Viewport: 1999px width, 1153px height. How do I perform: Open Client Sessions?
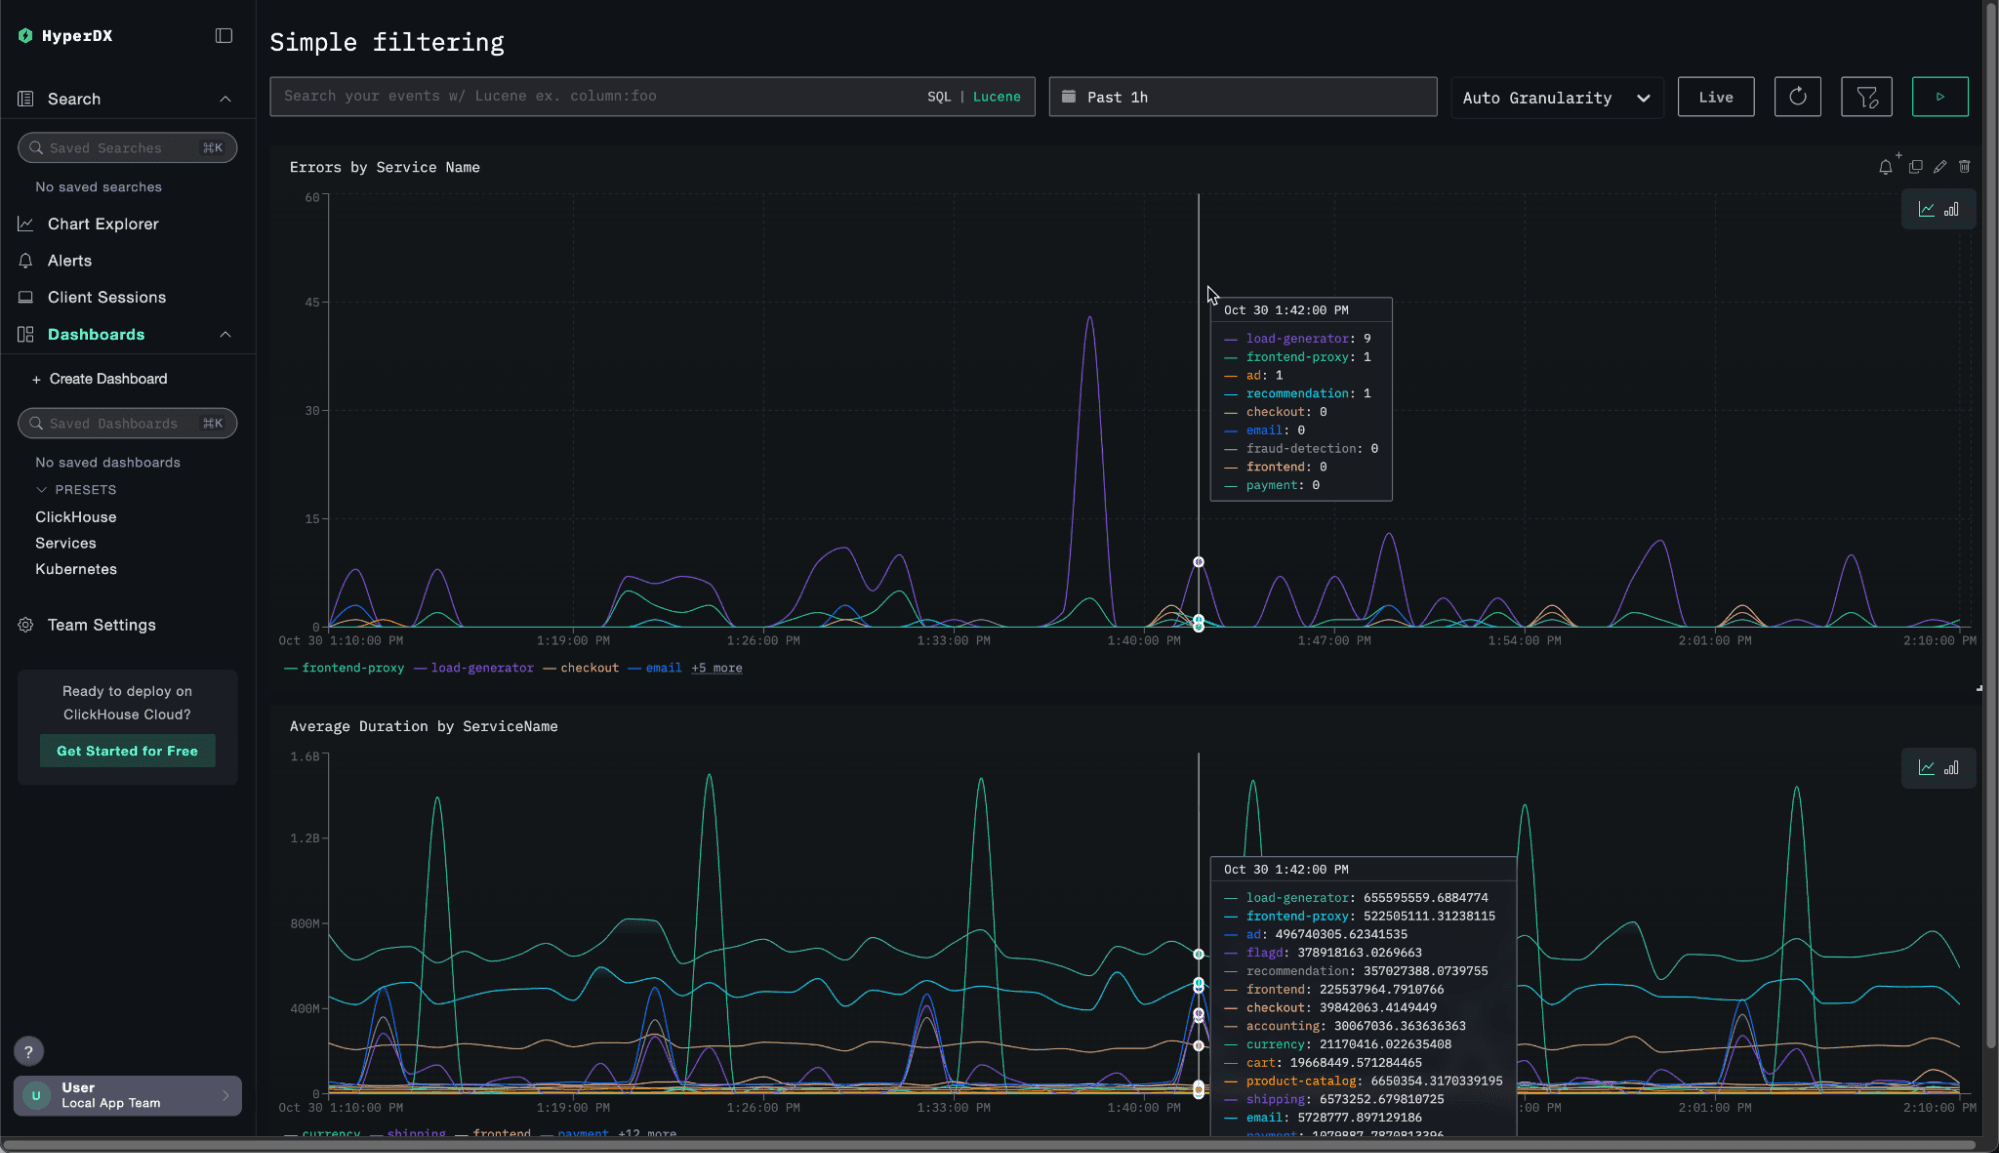pos(106,297)
